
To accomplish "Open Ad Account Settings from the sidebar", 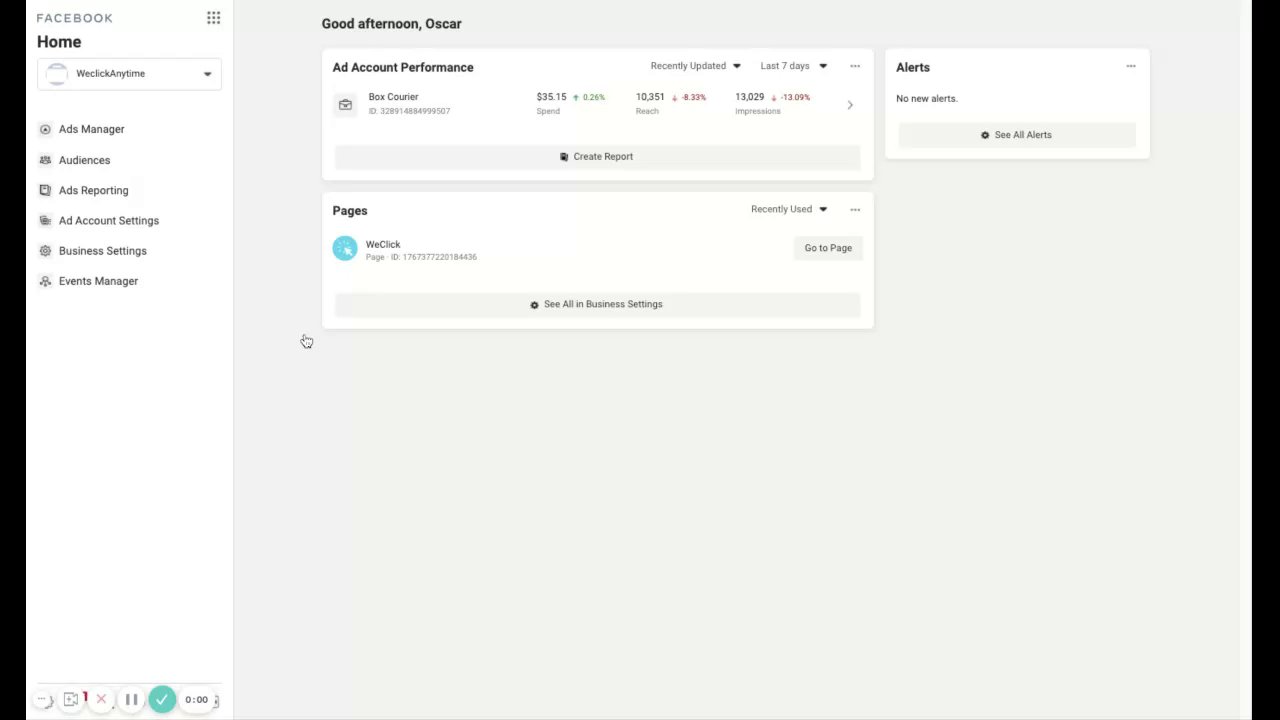I will tap(108, 221).
